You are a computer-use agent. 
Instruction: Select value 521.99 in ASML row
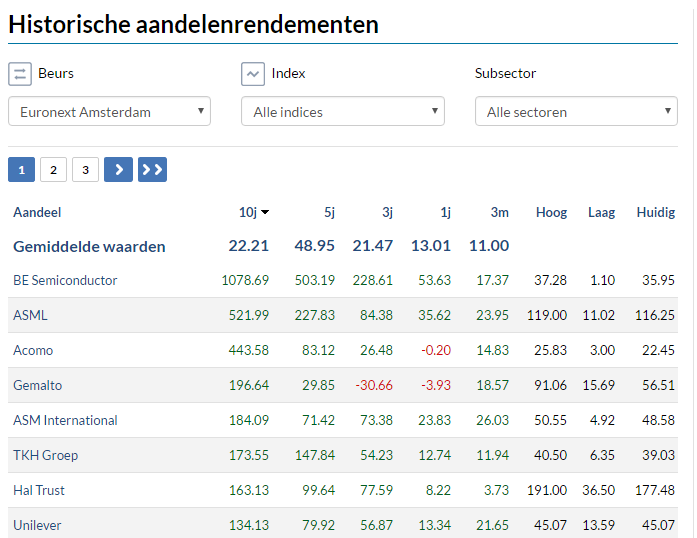249,315
